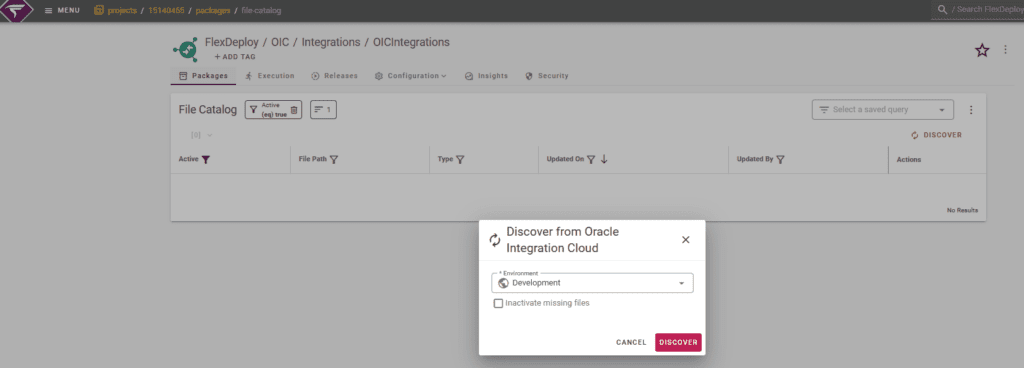
Task: Open project options kebab menu beside star
Action: (x=1005, y=50)
